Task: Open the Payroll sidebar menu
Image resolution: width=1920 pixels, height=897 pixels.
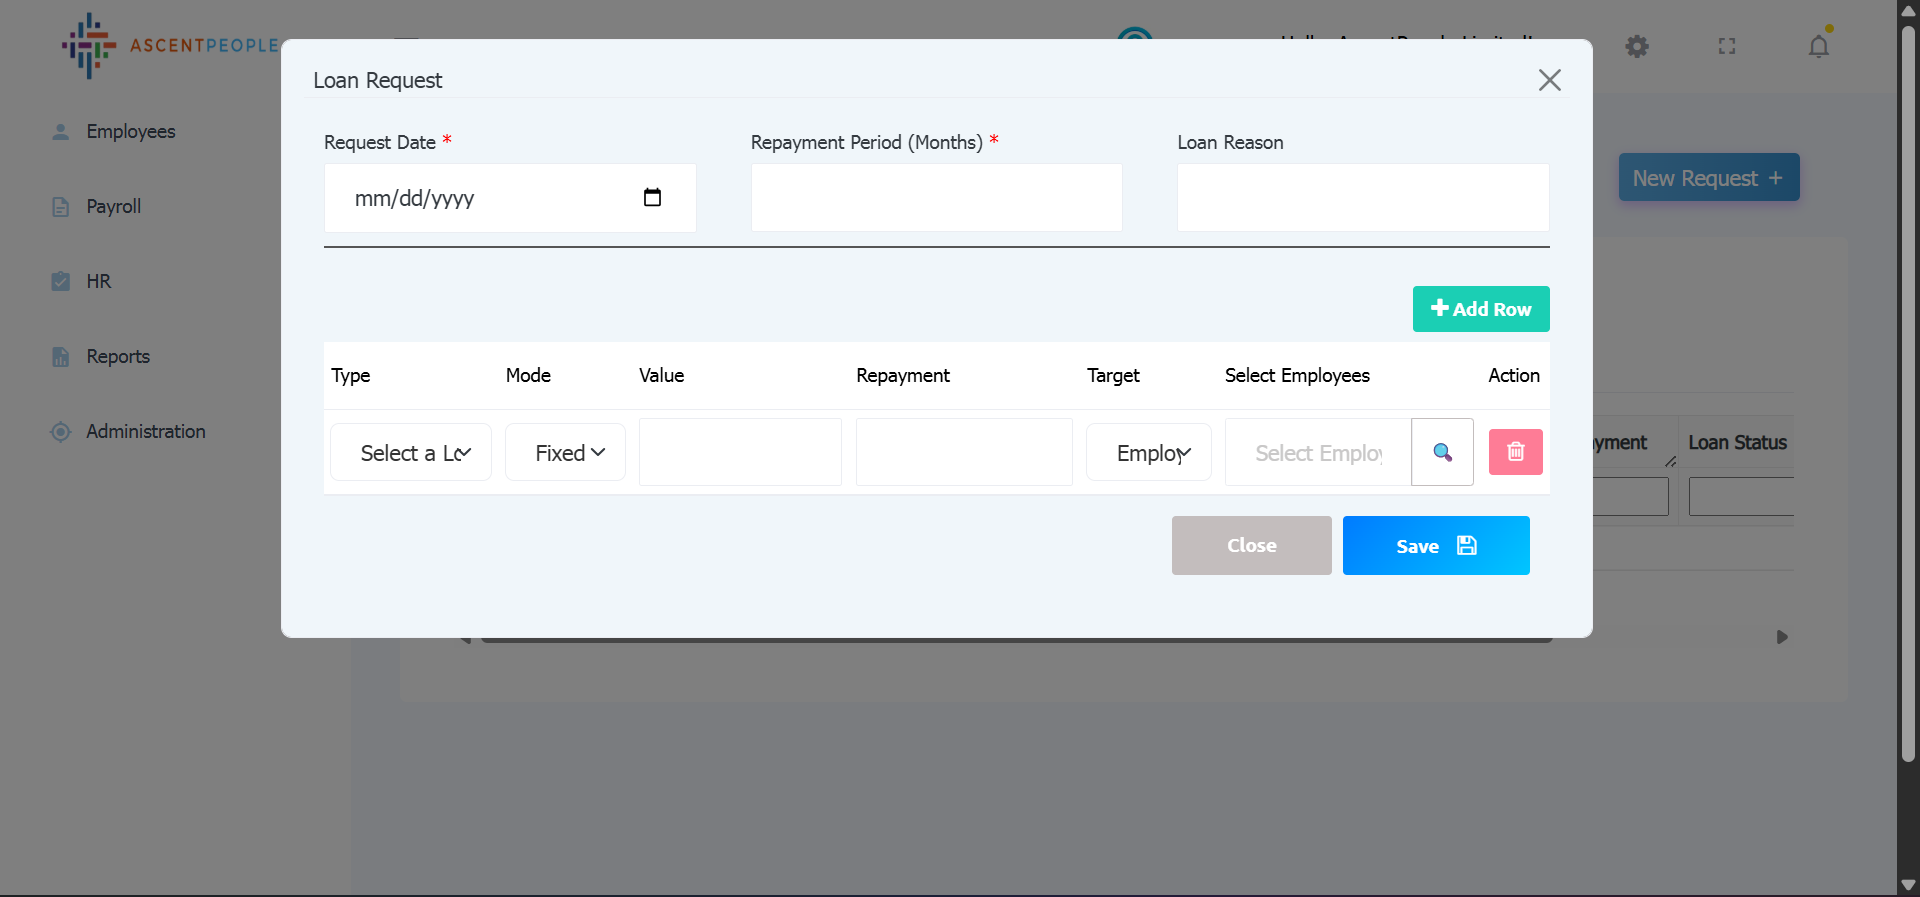Action: (x=113, y=207)
